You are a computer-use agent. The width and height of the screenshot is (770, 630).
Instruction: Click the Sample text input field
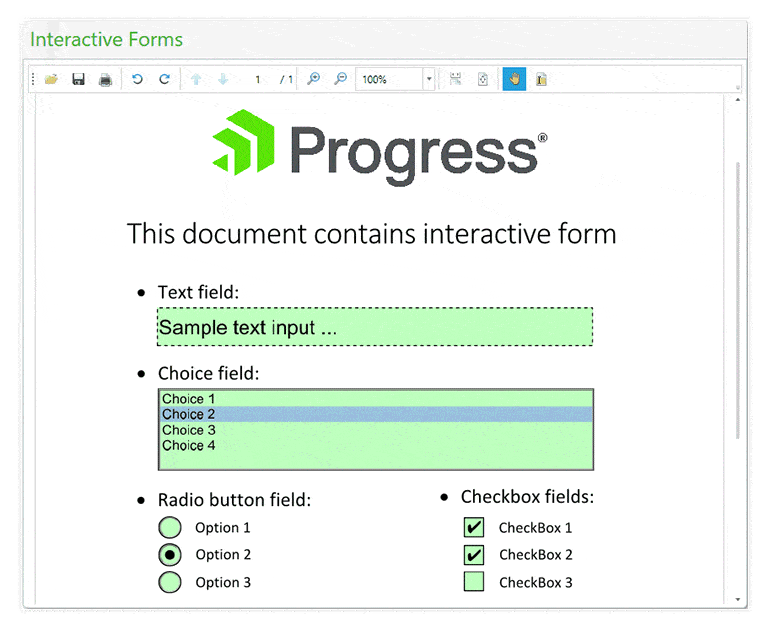tap(375, 327)
